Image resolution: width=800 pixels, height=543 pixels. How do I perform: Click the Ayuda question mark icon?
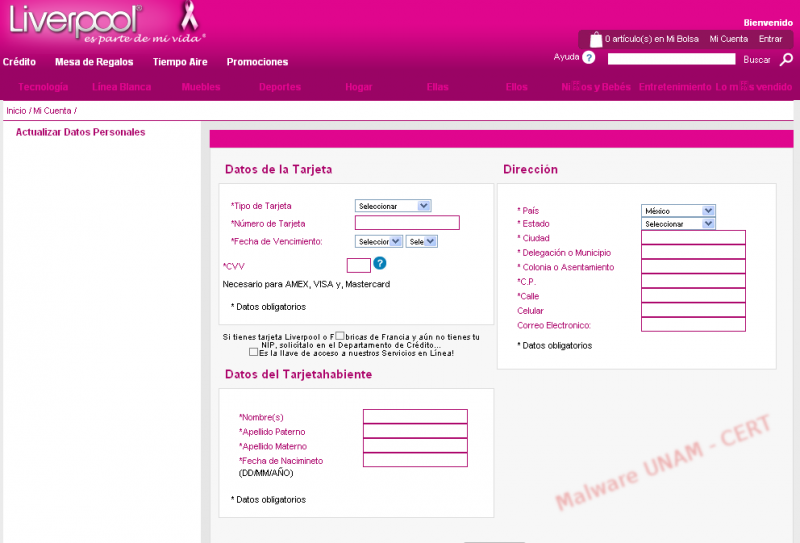589,58
